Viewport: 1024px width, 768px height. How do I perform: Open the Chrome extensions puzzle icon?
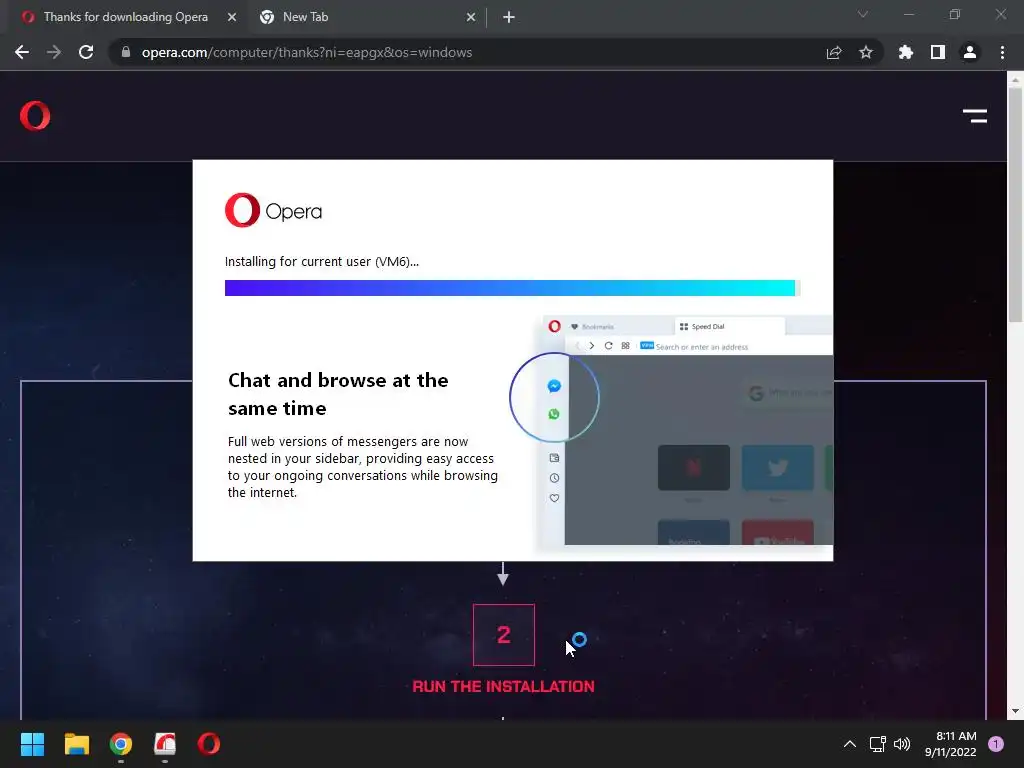(x=906, y=52)
